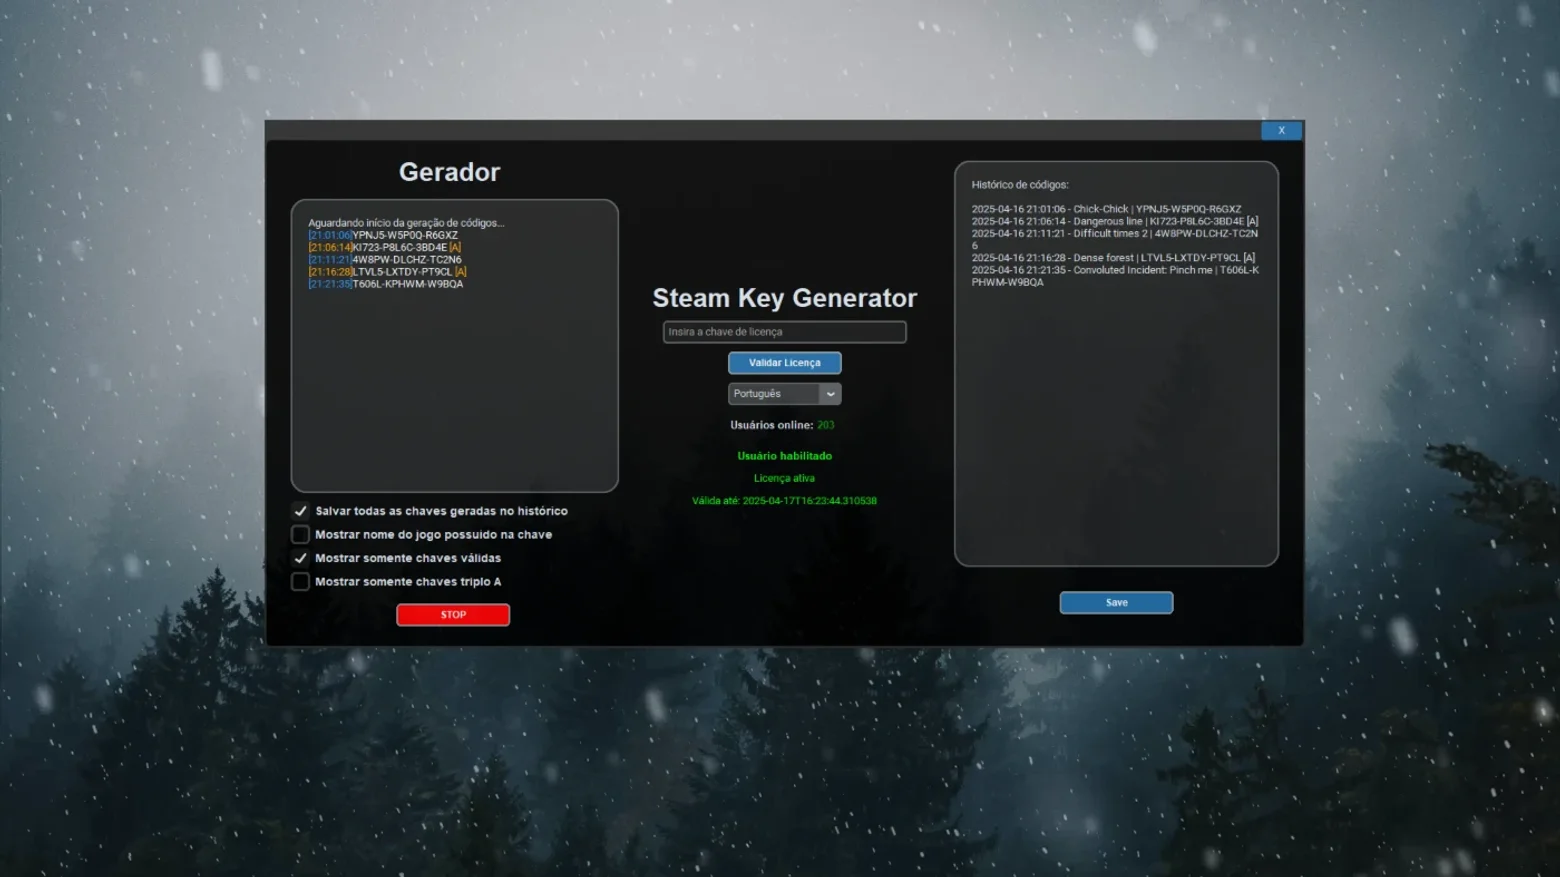Screen dimensions: 1560x877
Task: Toggle "Salvar todas as chaves geradas no histórico" checkbox
Action: [x=300, y=511]
